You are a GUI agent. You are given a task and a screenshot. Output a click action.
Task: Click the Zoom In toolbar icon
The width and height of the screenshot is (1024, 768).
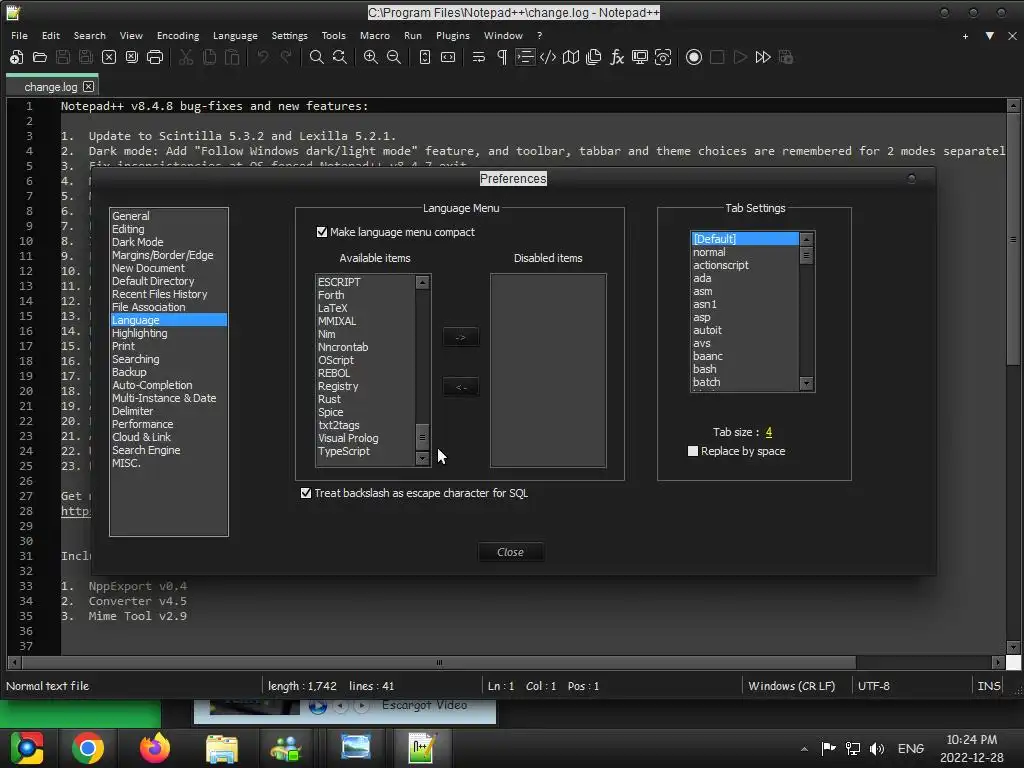click(370, 57)
